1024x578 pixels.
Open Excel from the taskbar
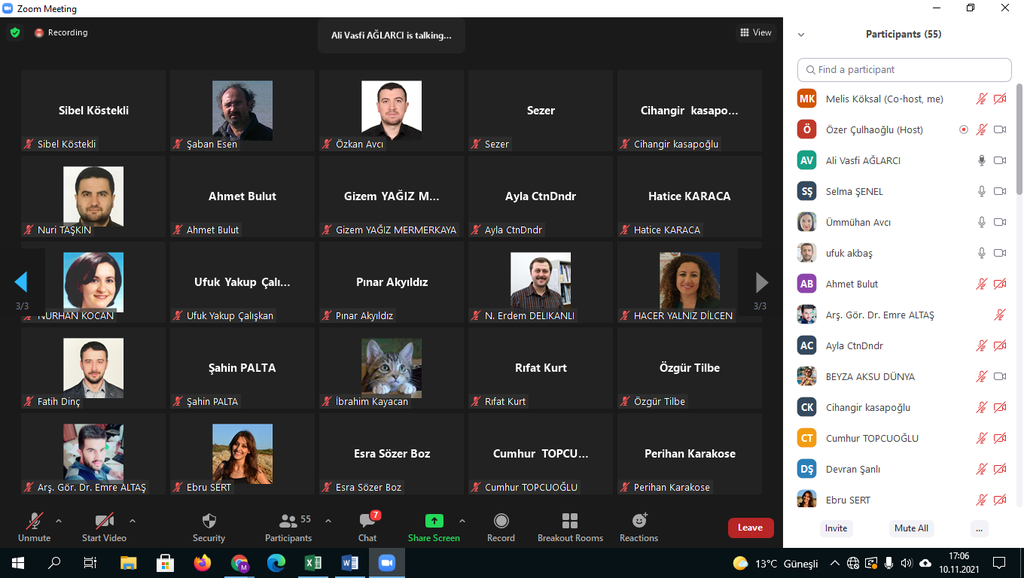click(x=313, y=563)
